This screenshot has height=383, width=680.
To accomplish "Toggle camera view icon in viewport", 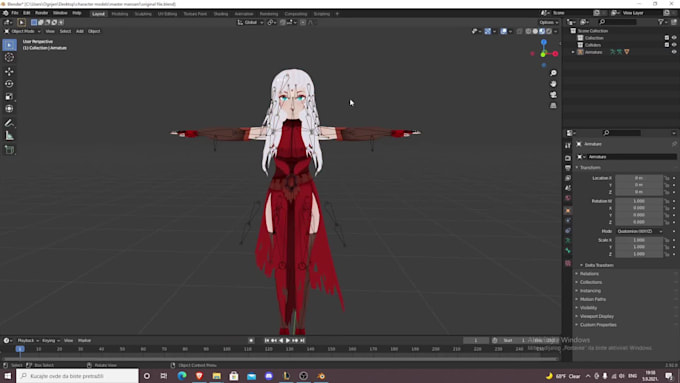I will [553, 95].
